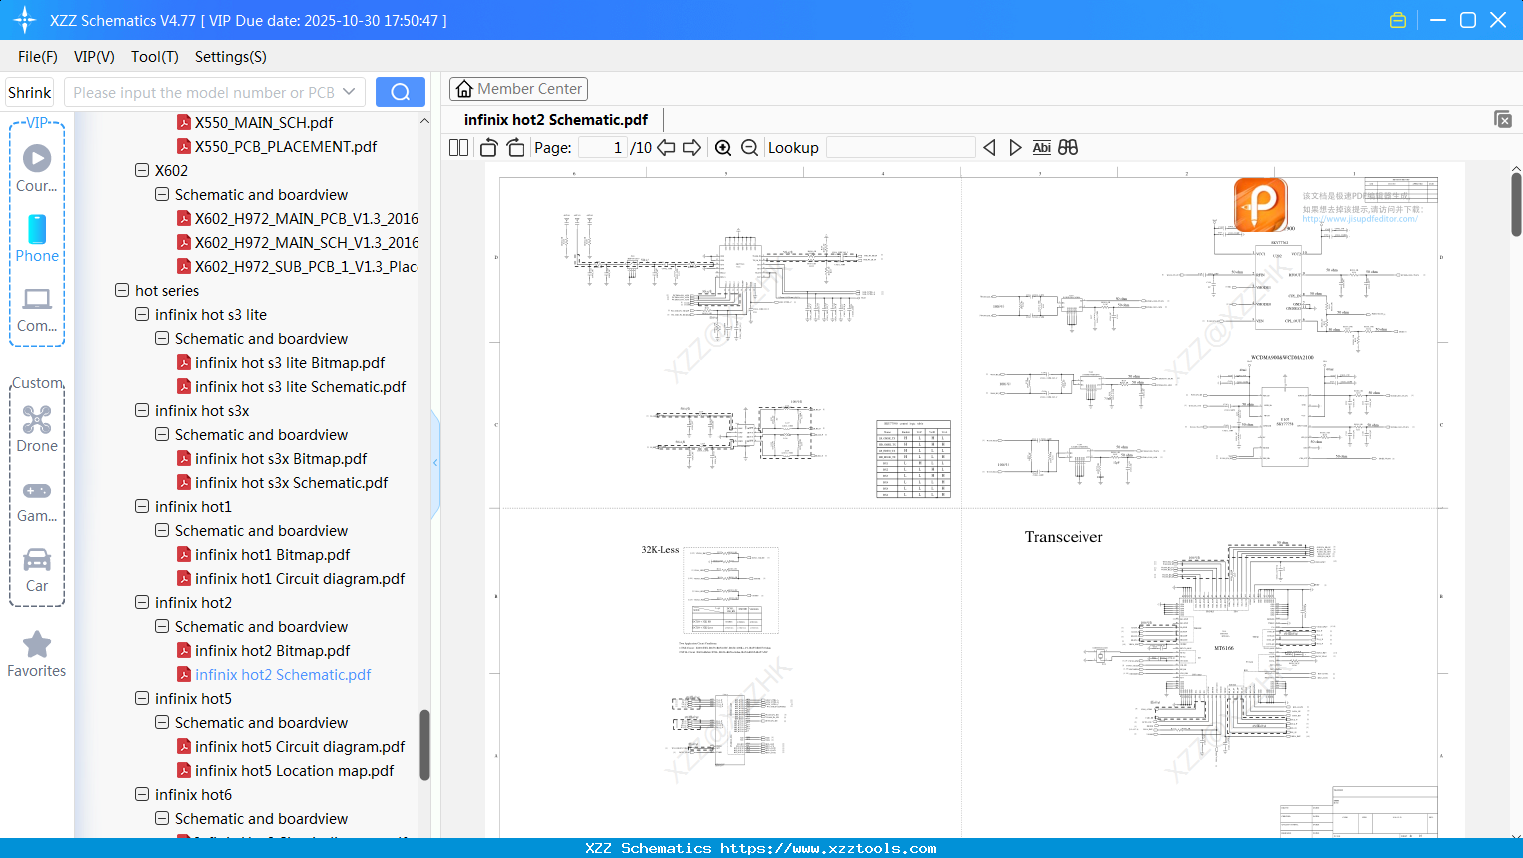
Task: Open the Drone schematics category
Action: point(36,425)
